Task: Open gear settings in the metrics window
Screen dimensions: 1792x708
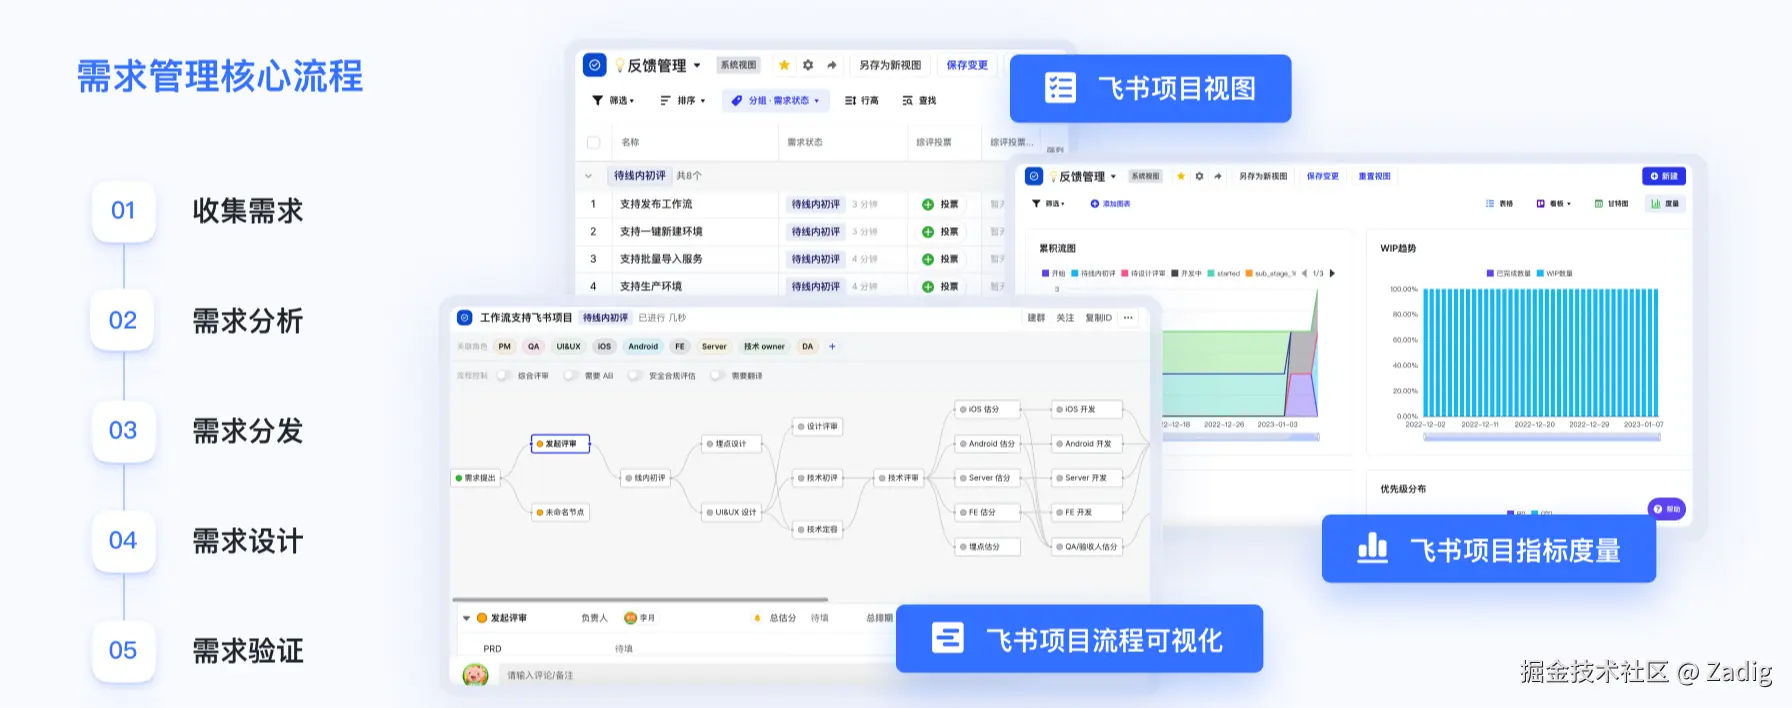Action: (x=1199, y=176)
